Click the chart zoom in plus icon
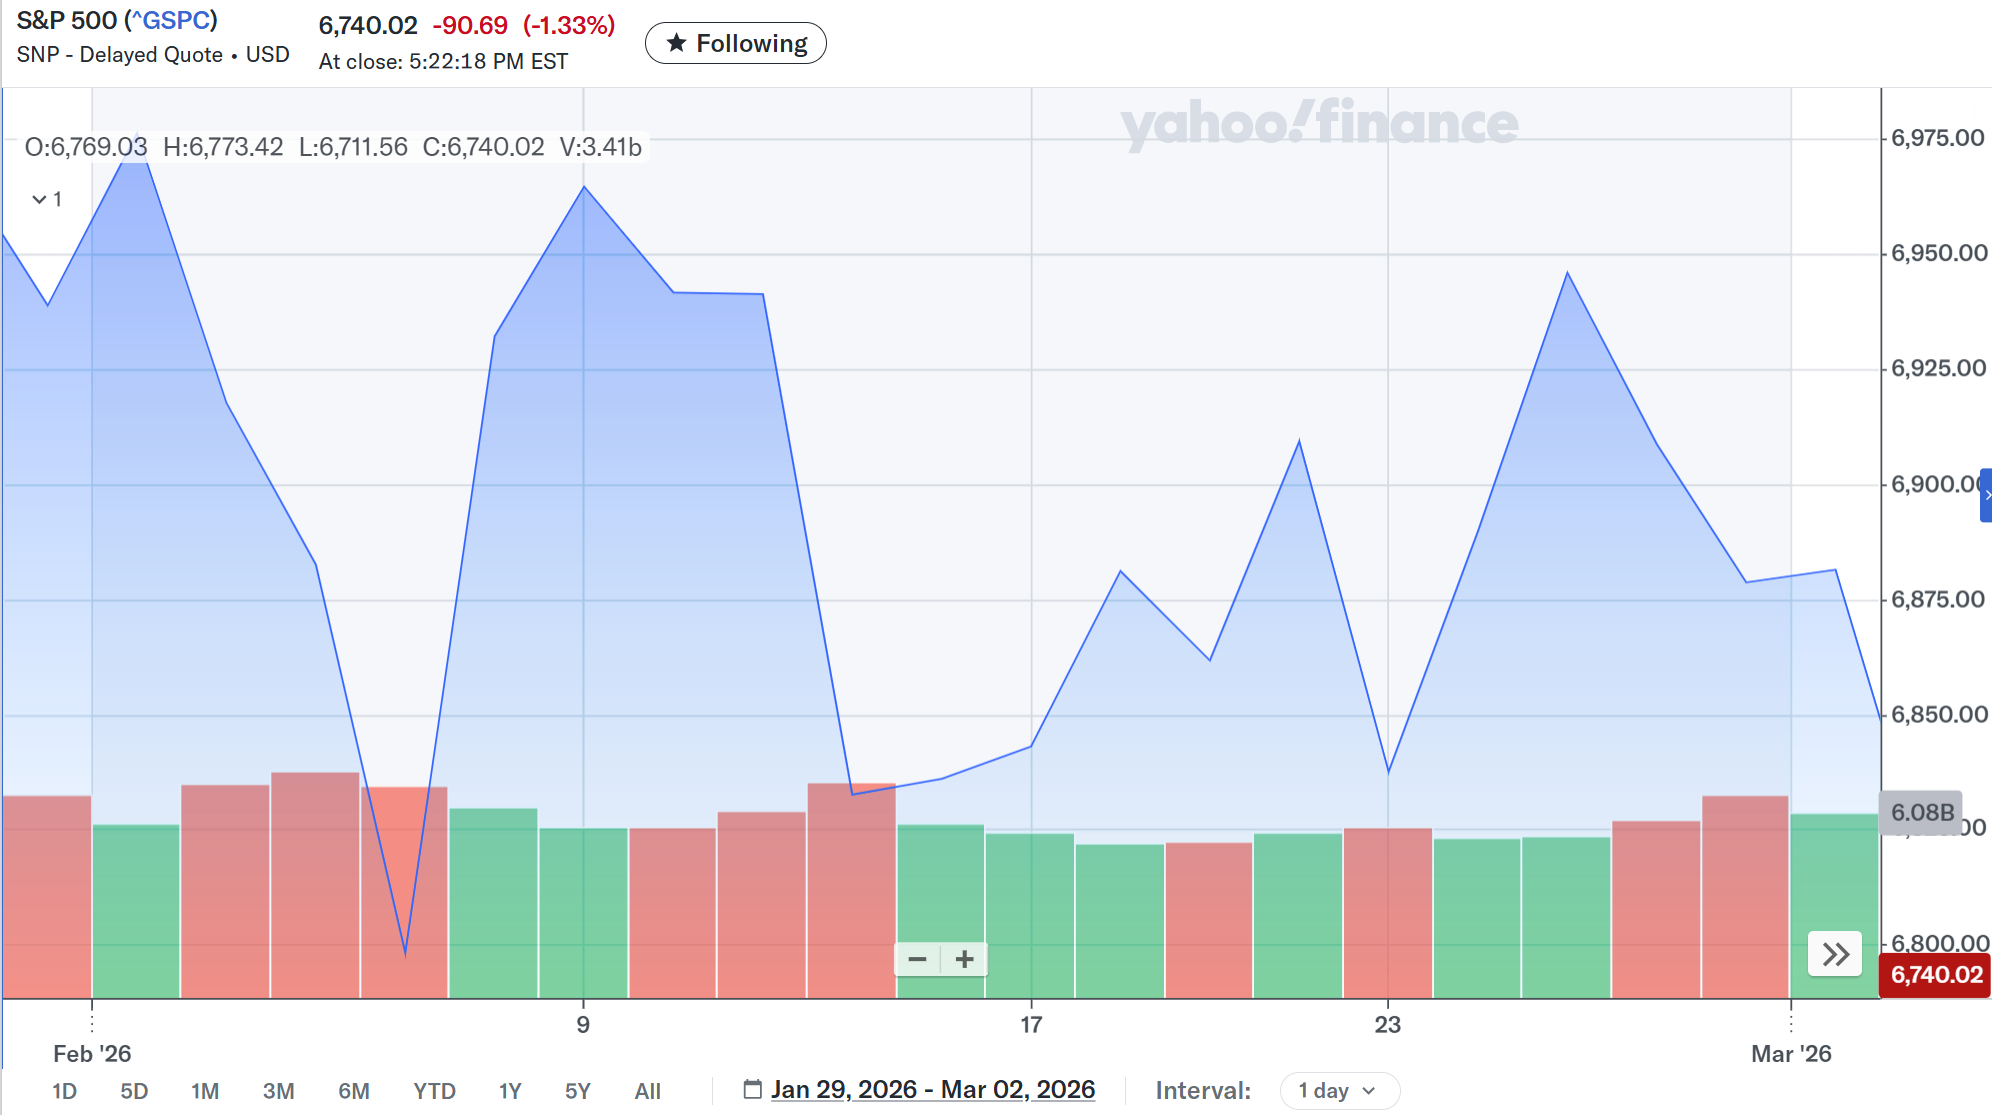The width and height of the screenshot is (1992, 1115). point(964,960)
